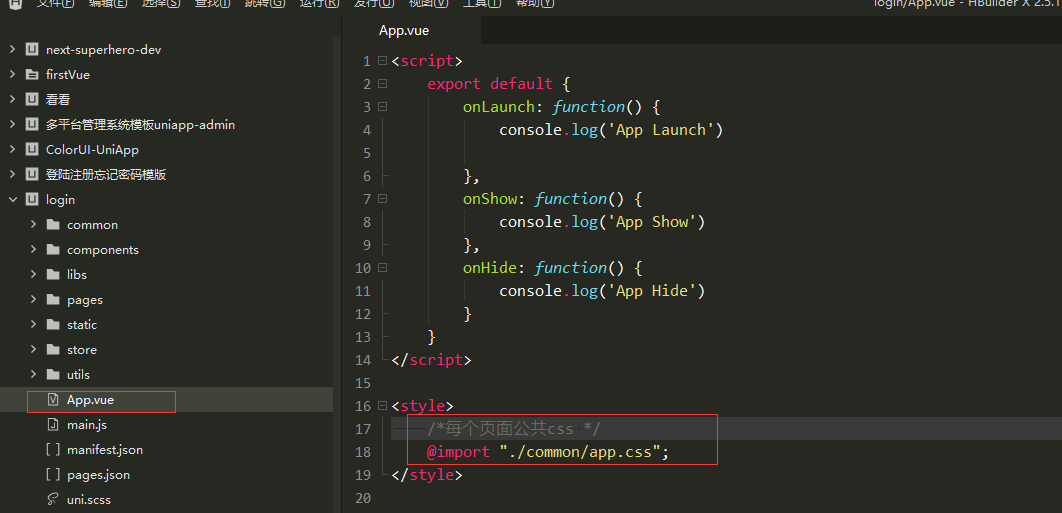This screenshot has width=1062, height=513.
Task: Click the 登陆注册忘记密码模版 project icon
Action: (x=31, y=175)
